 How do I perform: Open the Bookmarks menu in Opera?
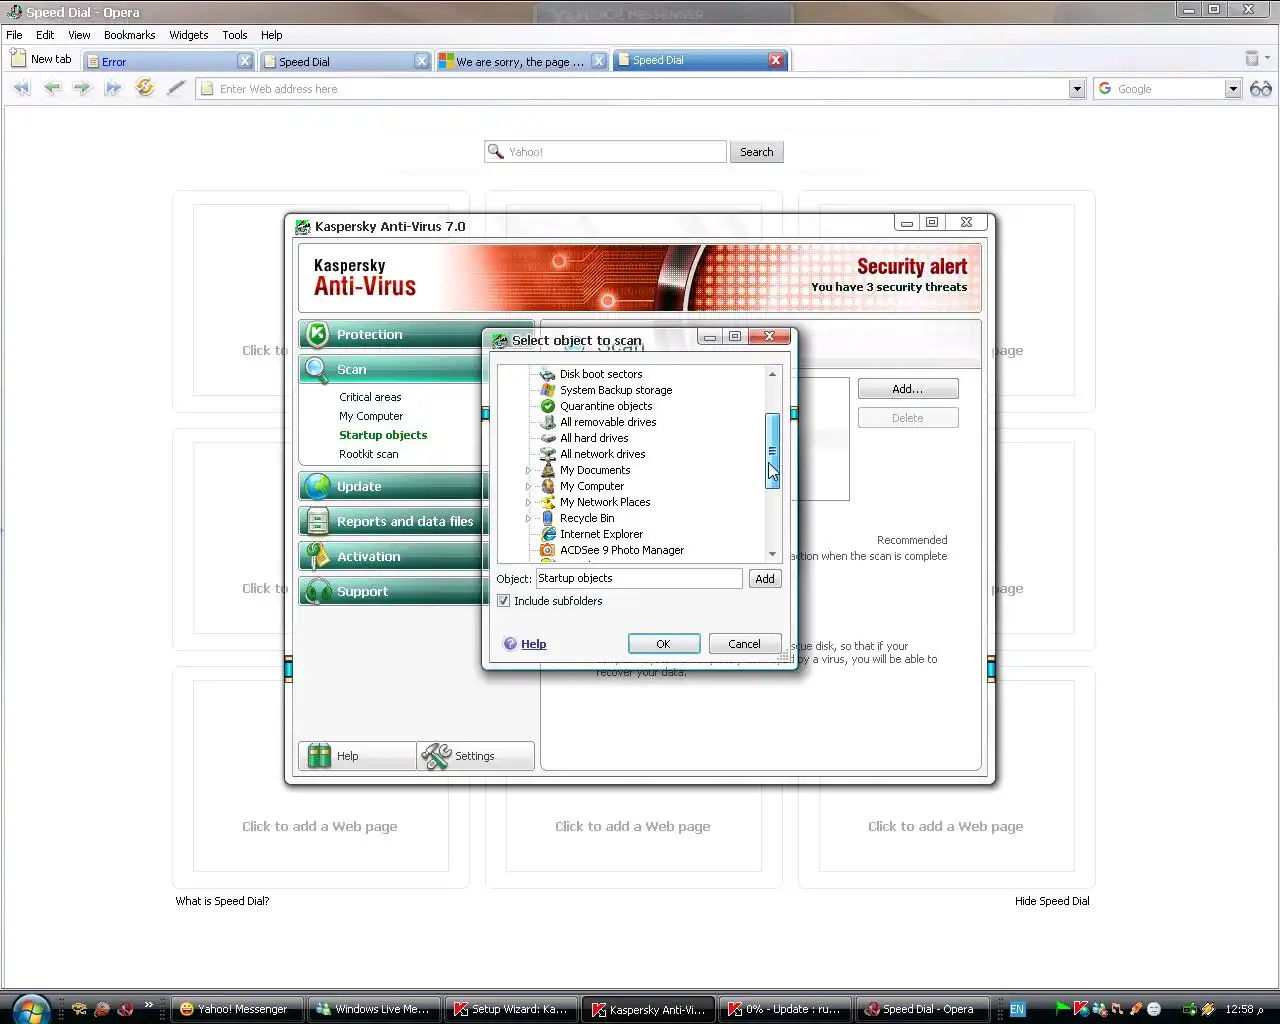coord(129,35)
